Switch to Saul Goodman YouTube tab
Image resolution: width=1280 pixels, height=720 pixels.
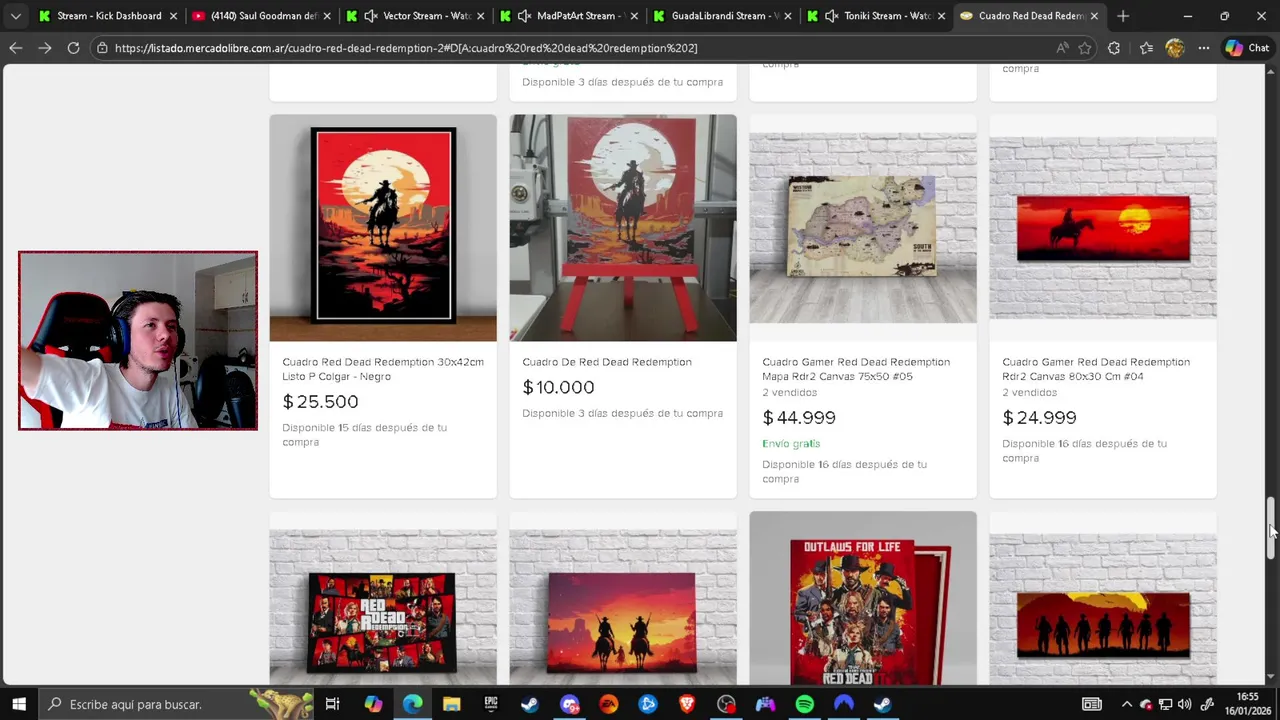click(x=261, y=16)
